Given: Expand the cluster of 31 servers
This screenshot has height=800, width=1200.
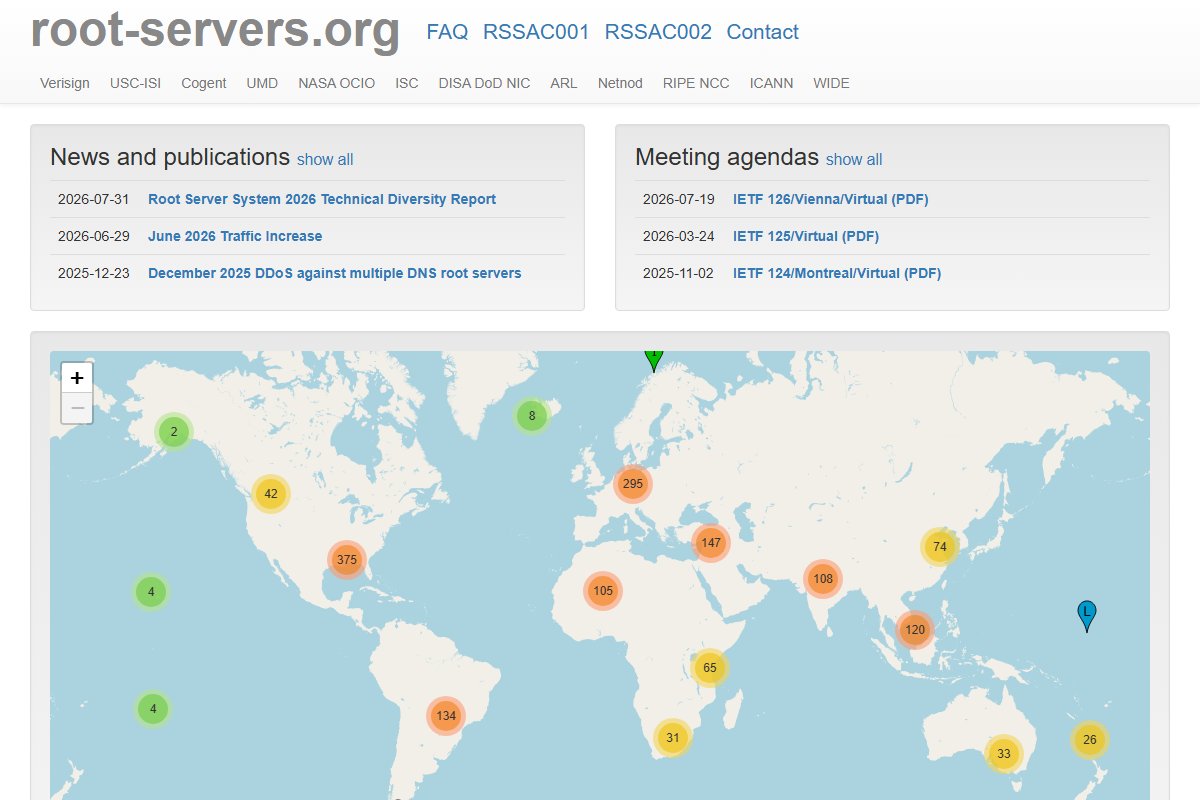Looking at the screenshot, I should 673,739.
